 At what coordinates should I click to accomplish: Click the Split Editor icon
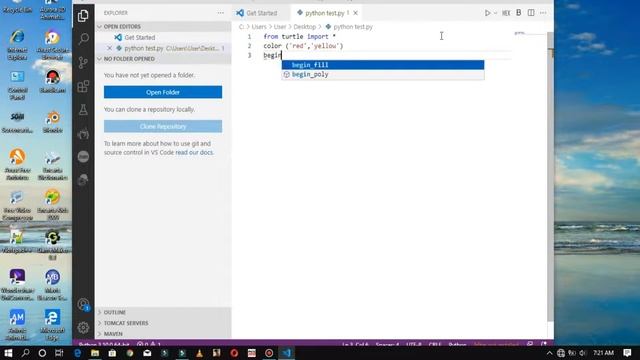(531, 13)
